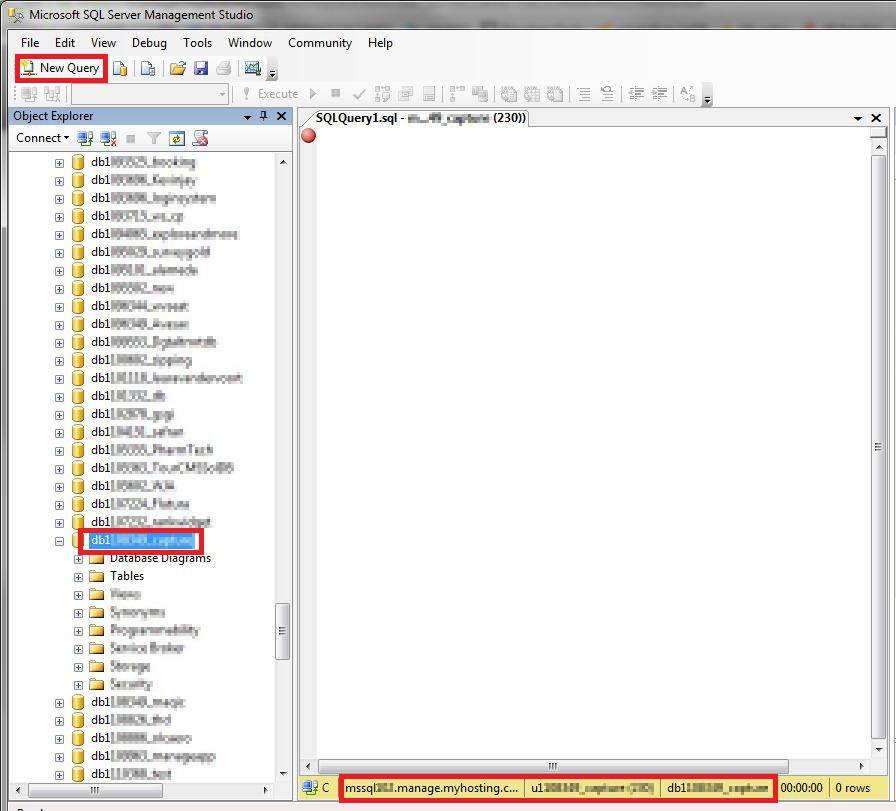Expand the Database Diagrams folder
Screen dimensions: 896x811
pos(78,559)
